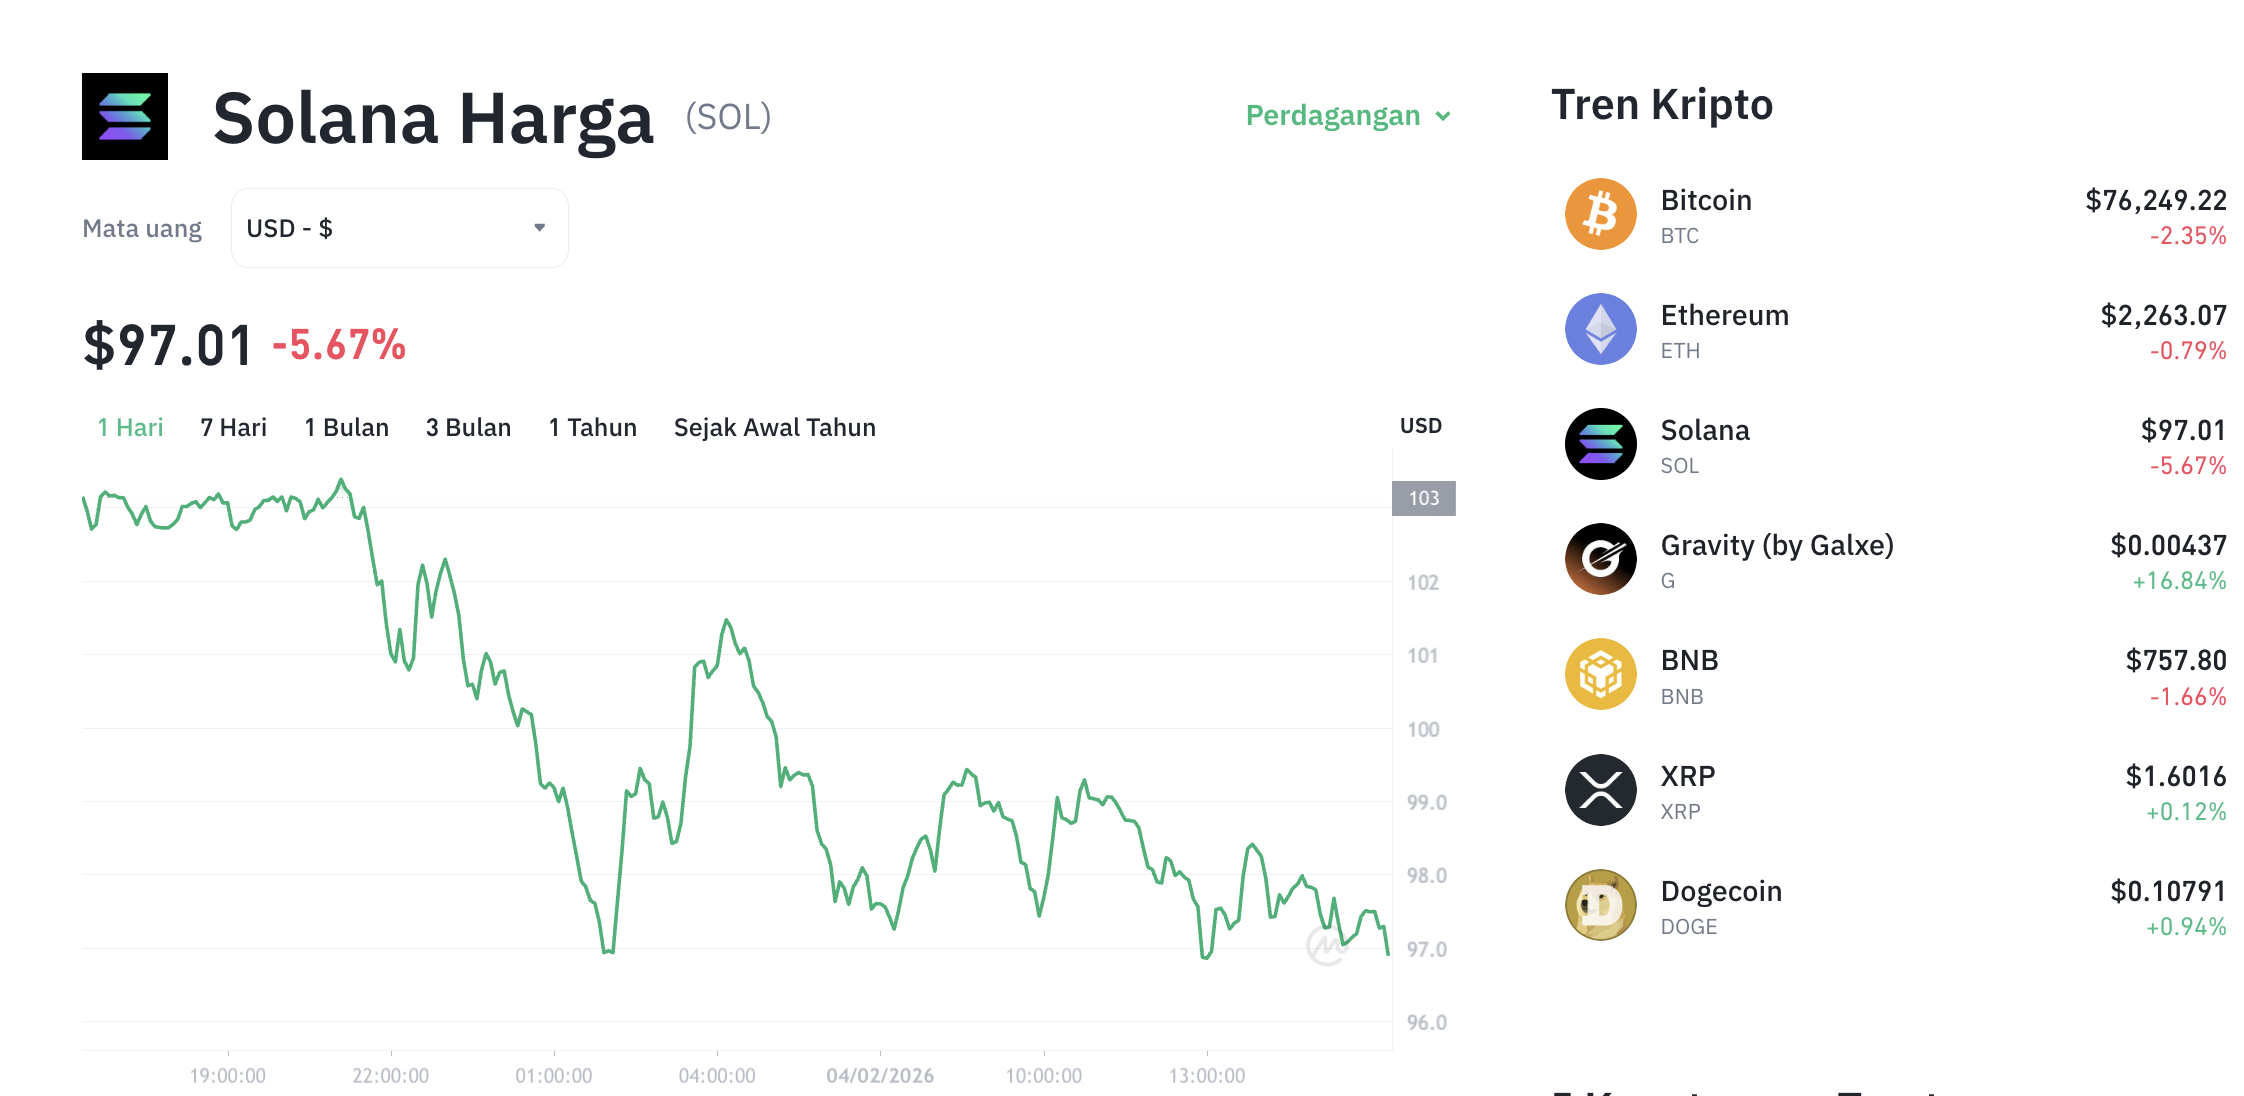The width and height of the screenshot is (2244, 1096).
Task: Click the Tren Kripto section heading
Action: [1662, 104]
